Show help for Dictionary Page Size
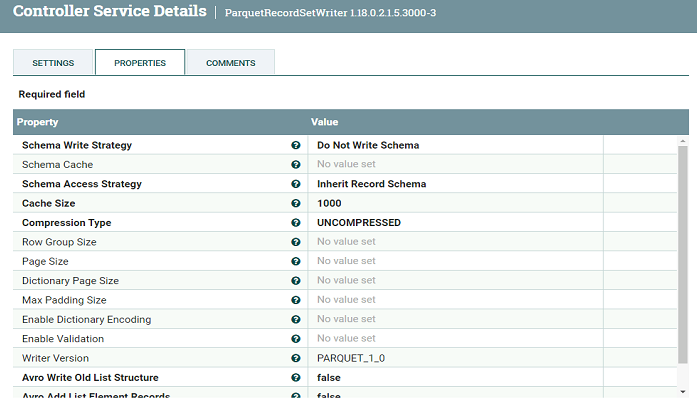 [296, 281]
